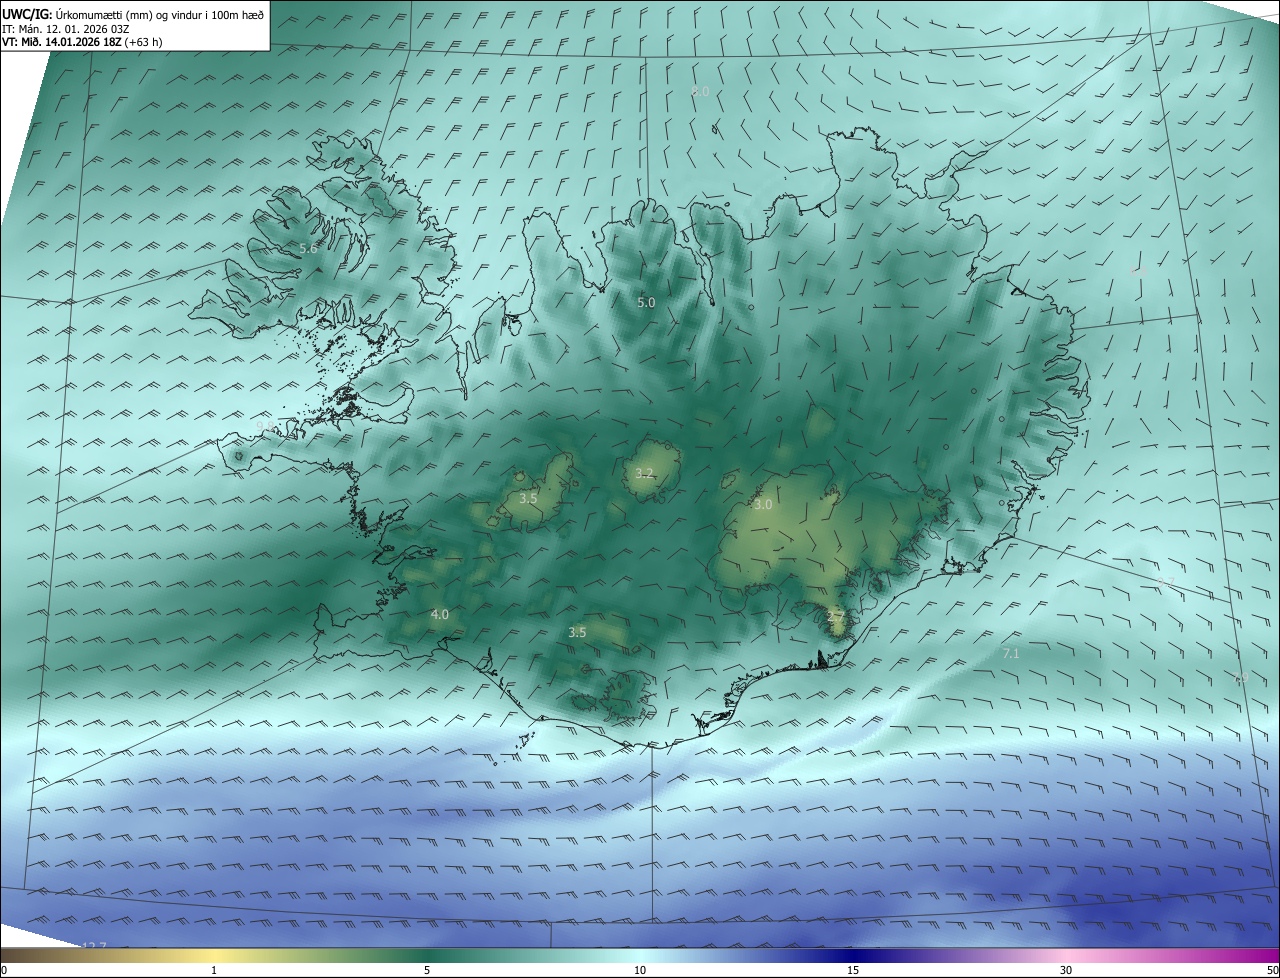This screenshot has width=1280, height=978.
Task: Click the '10' tick on the color scale
Action: (x=640, y=970)
